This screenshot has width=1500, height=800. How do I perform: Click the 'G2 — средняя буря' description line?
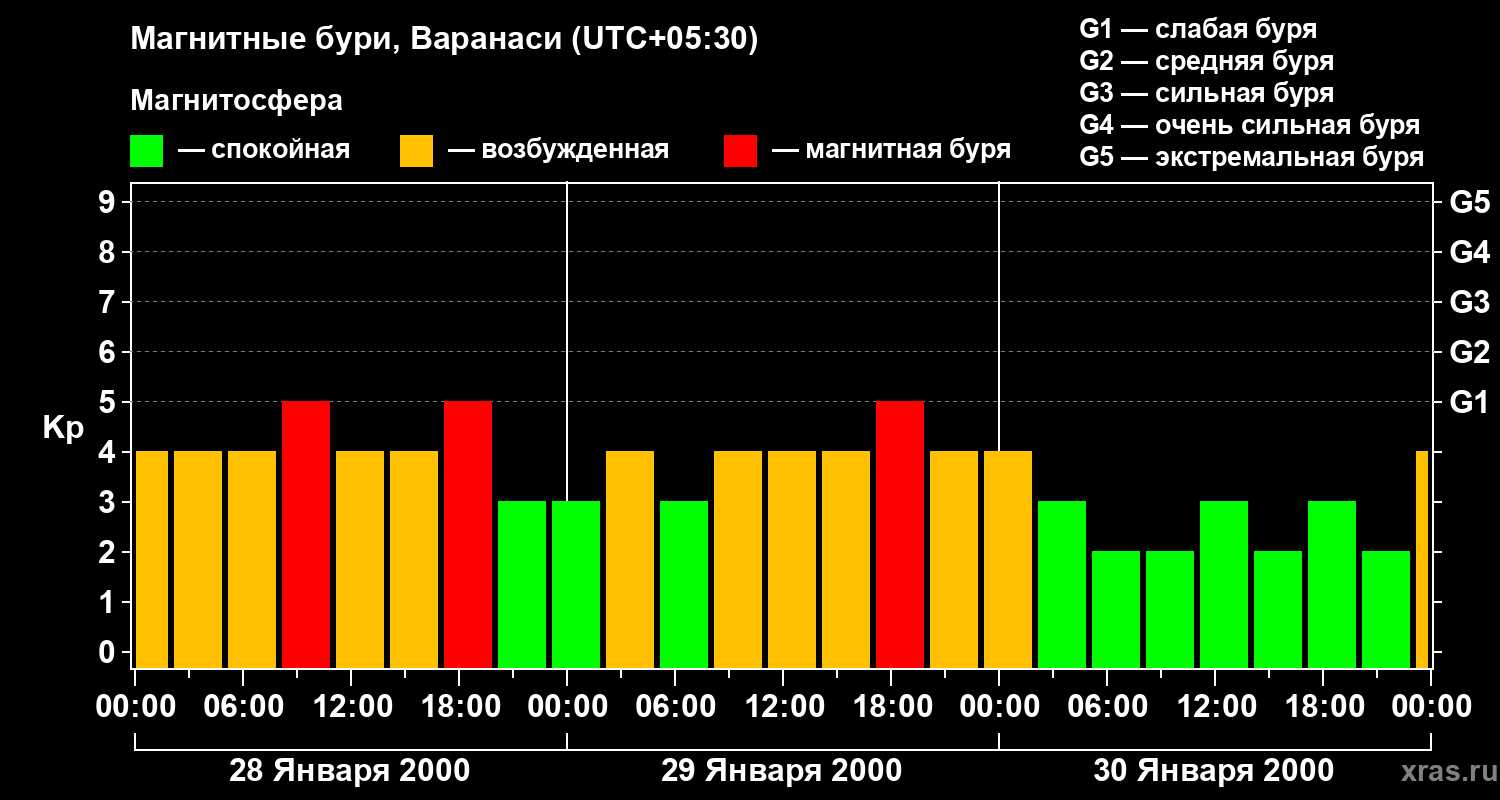1206,61
